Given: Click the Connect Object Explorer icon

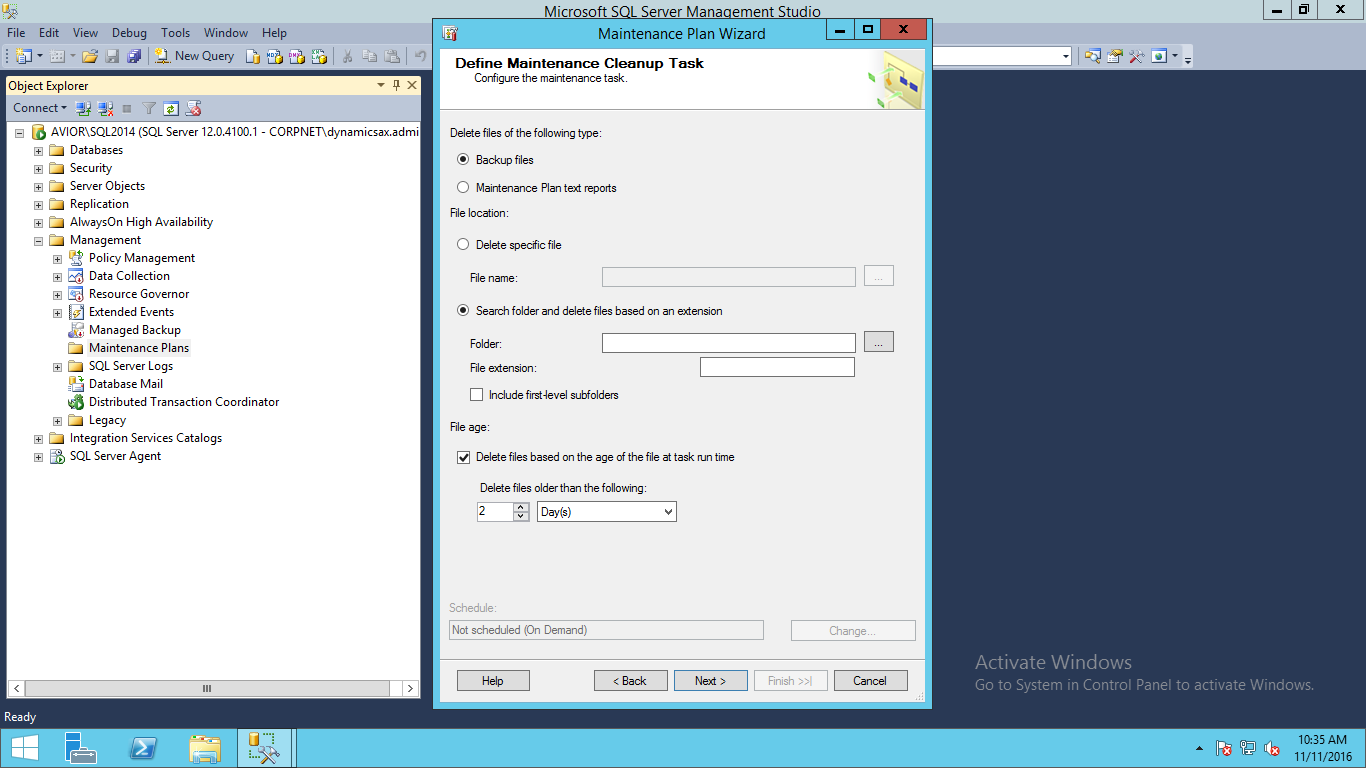Looking at the screenshot, I should 84,108.
